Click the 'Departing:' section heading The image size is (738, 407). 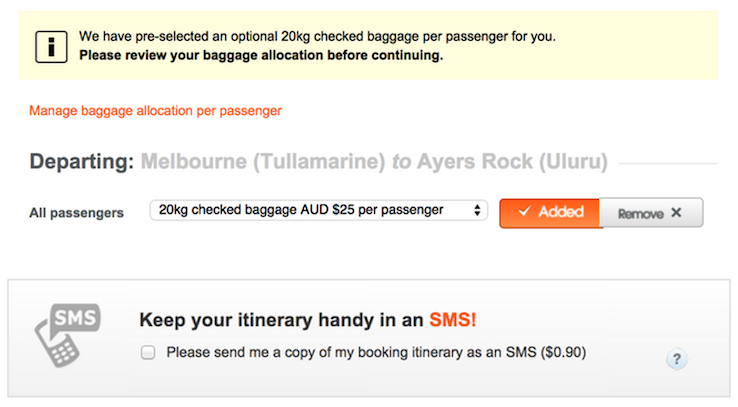(81, 162)
